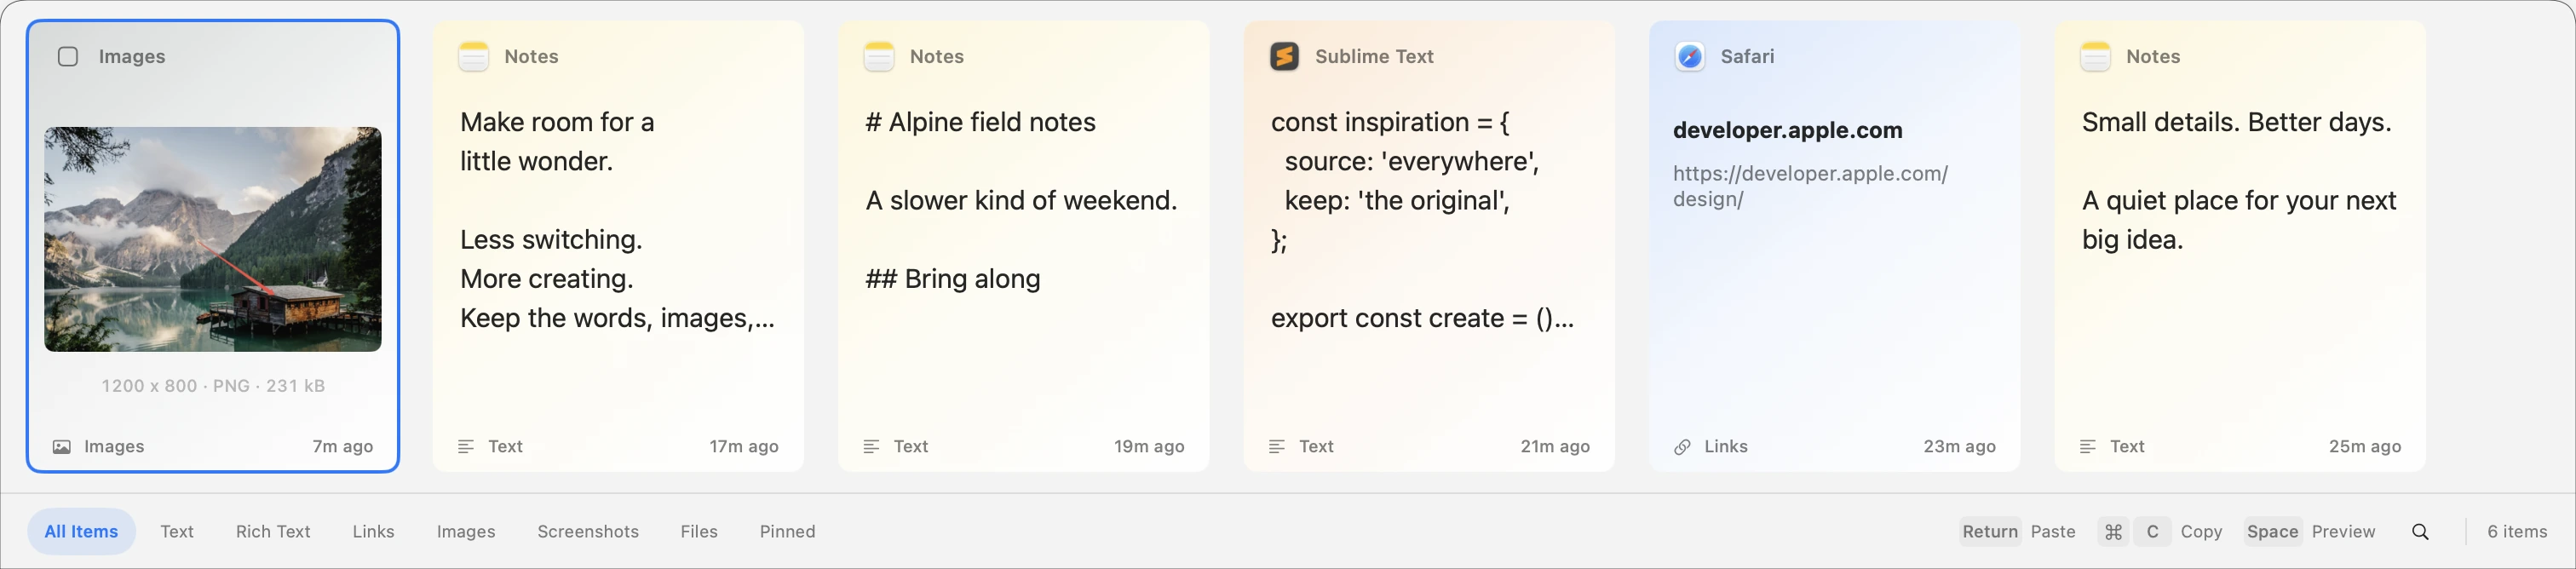Screen dimensions: 2576x569
Task: Click the Notes icon on 'Small details' card
Action: coord(2095,57)
